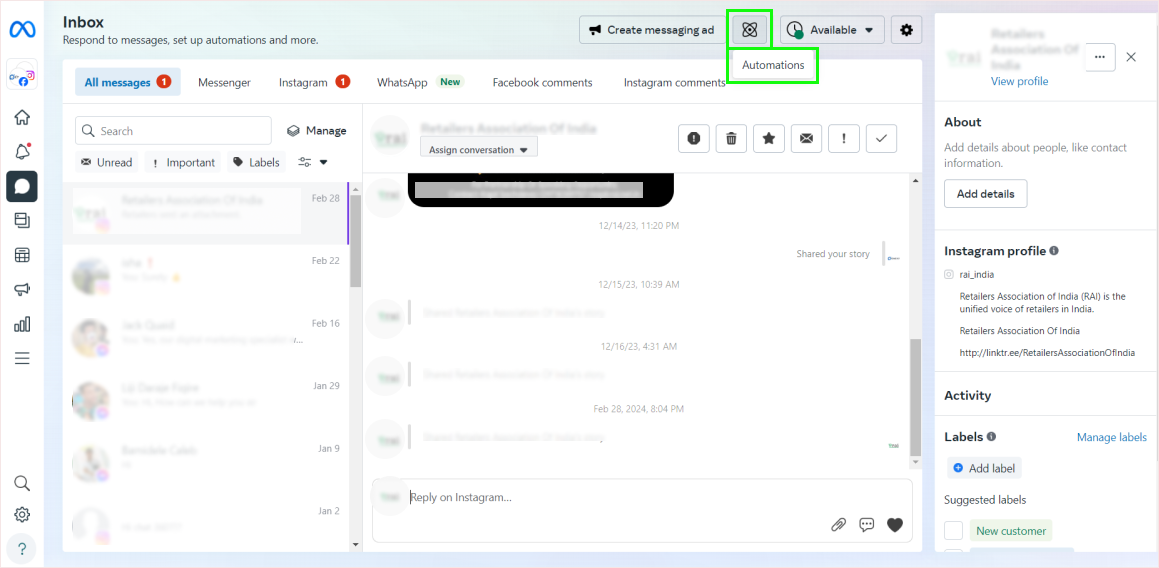Viewport: 1159px width, 568px height.
Task: Select the Inbox chat bubble icon
Action: (x=22, y=186)
